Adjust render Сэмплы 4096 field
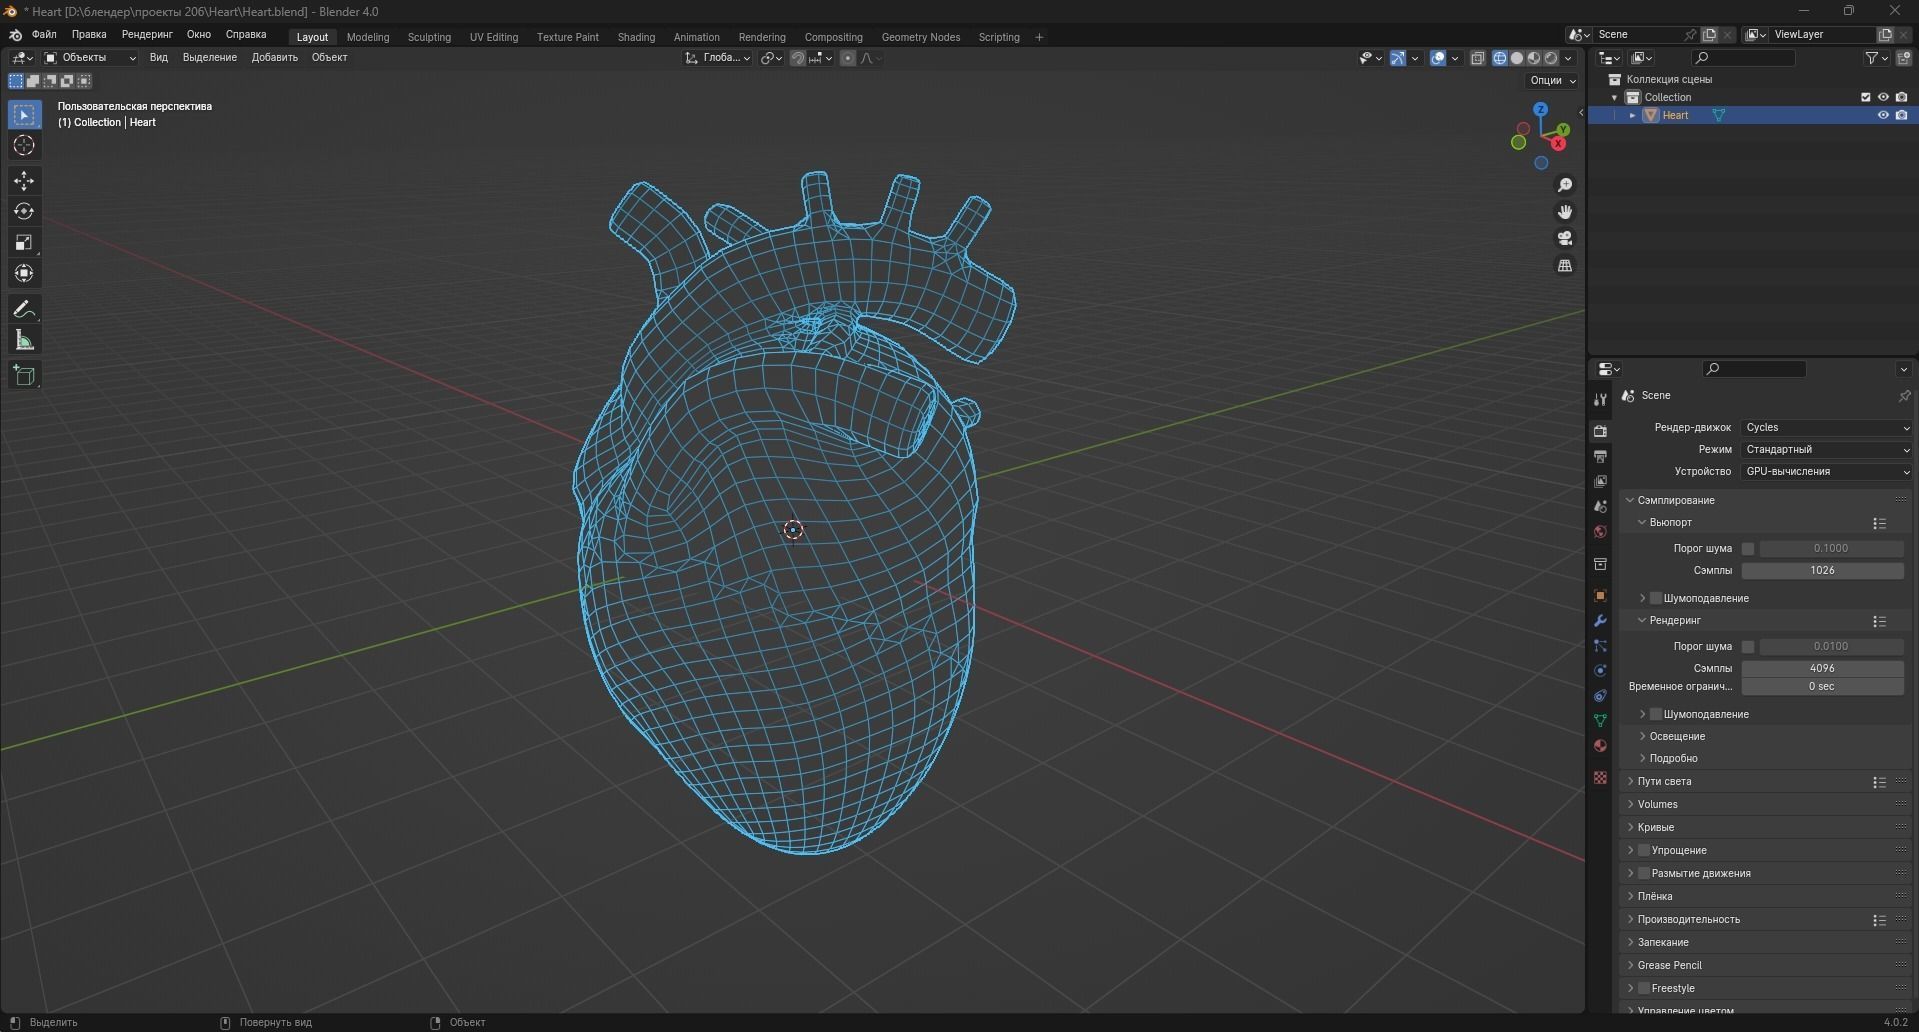Viewport: 1919px width, 1032px height. click(1822, 668)
